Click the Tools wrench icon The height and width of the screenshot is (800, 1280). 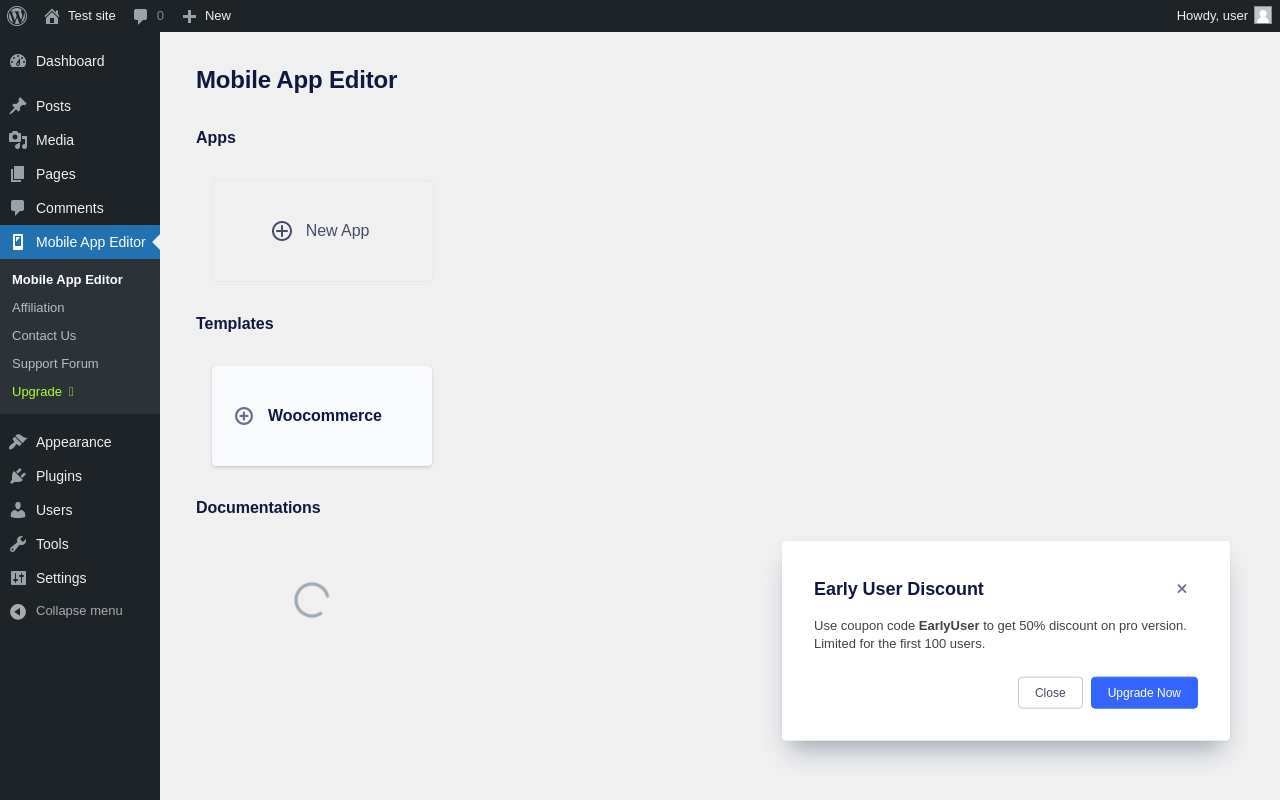18,544
